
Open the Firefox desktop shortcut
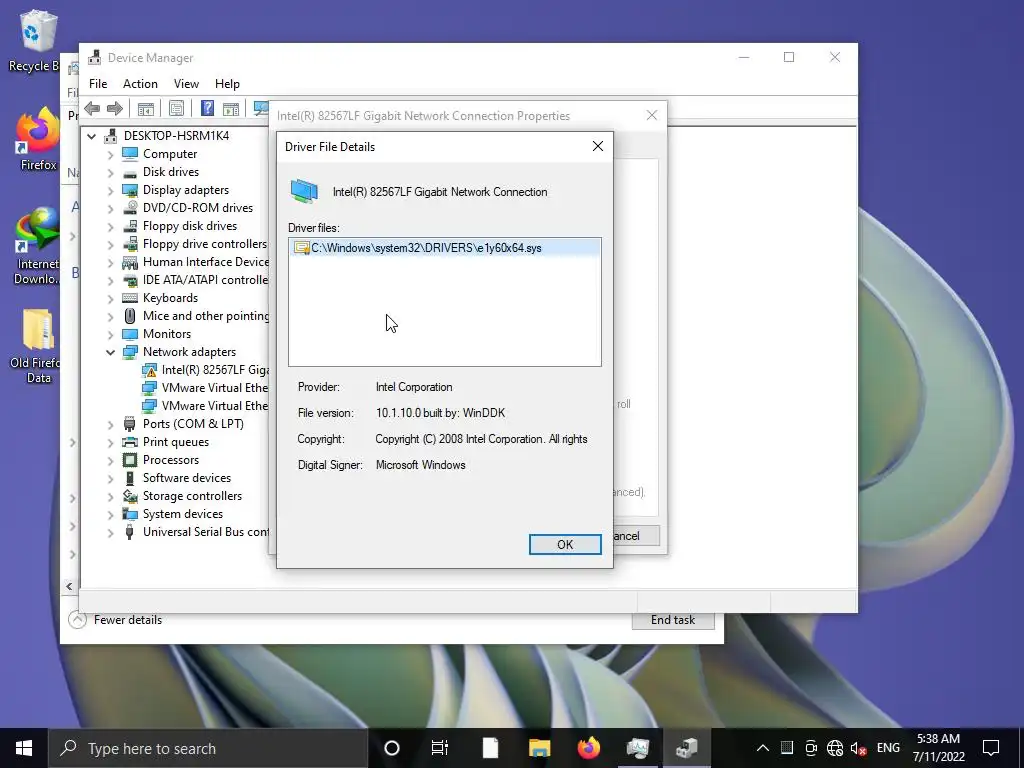coord(38,140)
